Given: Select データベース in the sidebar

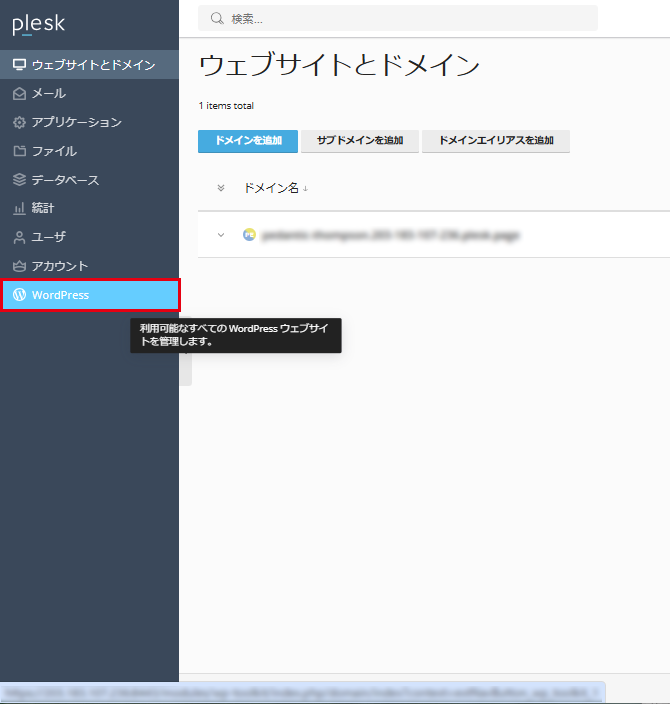Looking at the screenshot, I should [x=89, y=180].
